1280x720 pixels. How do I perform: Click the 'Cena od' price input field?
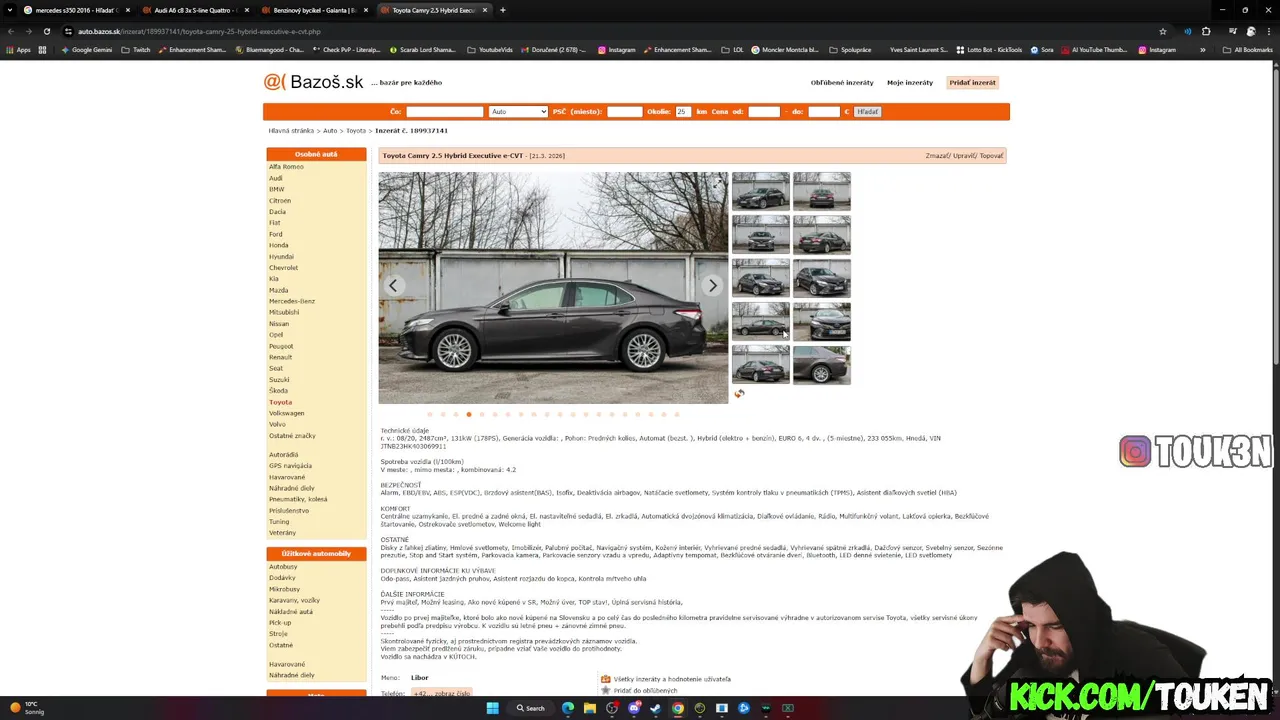(764, 112)
